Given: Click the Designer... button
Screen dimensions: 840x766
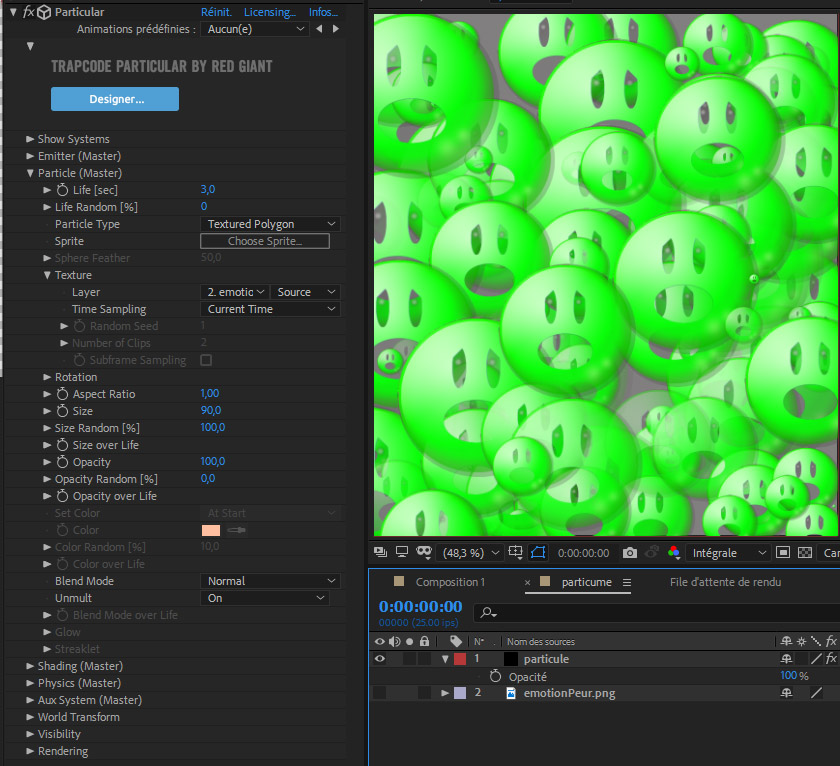Looking at the screenshot, I should (x=115, y=99).
